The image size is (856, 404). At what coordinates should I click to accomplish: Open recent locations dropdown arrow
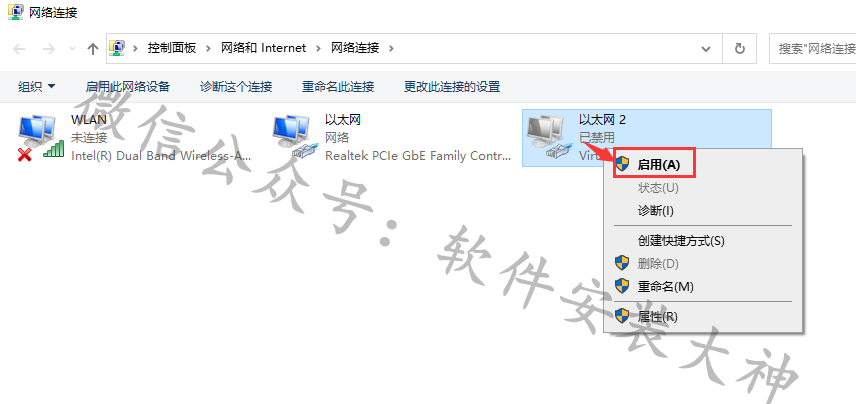(x=73, y=49)
